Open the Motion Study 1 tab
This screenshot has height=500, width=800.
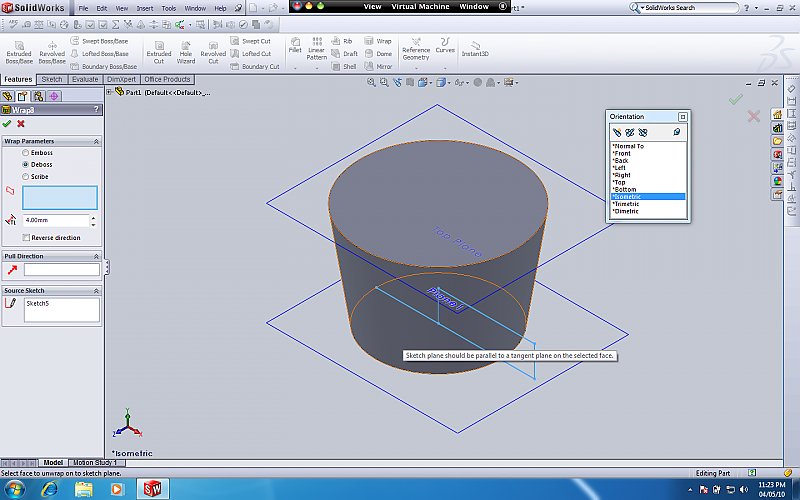click(x=93, y=463)
